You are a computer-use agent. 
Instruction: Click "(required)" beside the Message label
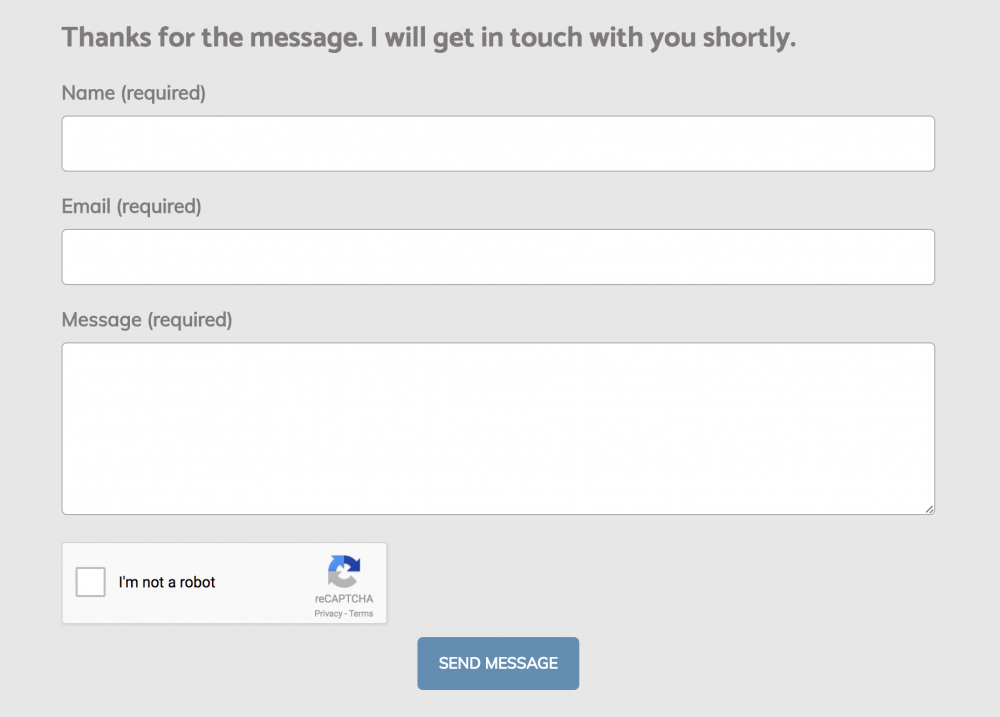coord(190,320)
